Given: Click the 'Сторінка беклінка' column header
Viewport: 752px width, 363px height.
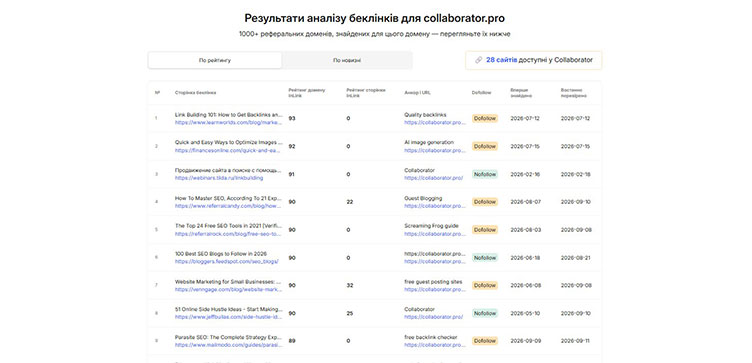Looking at the screenshot, I should point(196,93).
